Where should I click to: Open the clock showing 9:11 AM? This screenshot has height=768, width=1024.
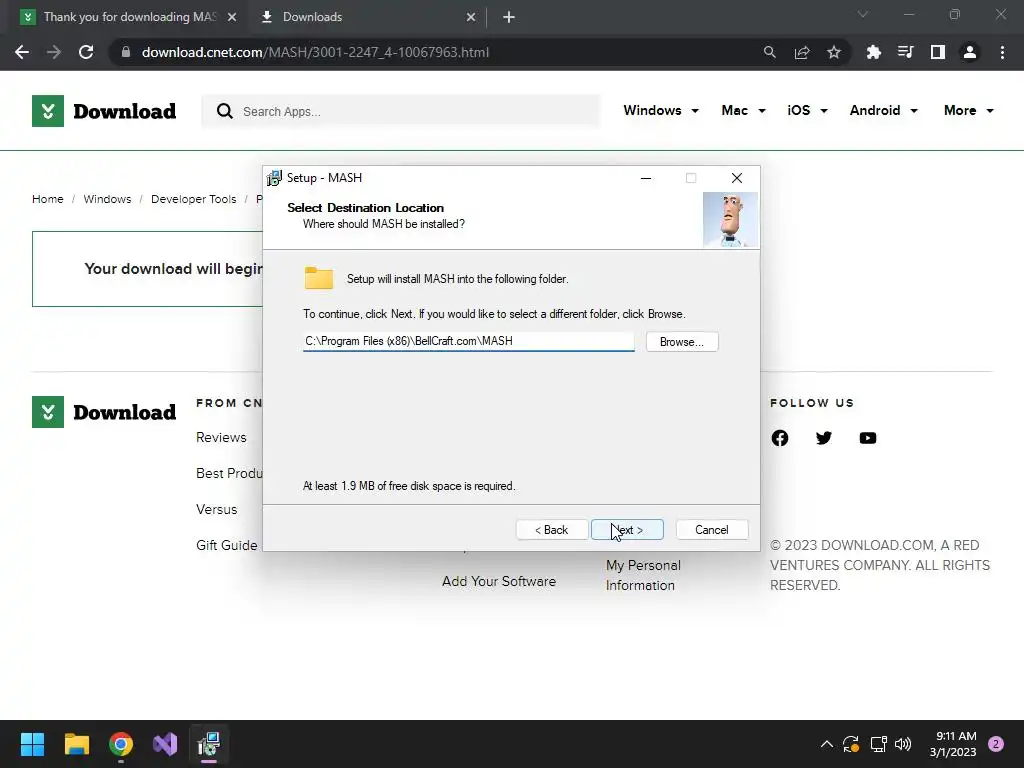pyautogui.click(x=953, y=744)
